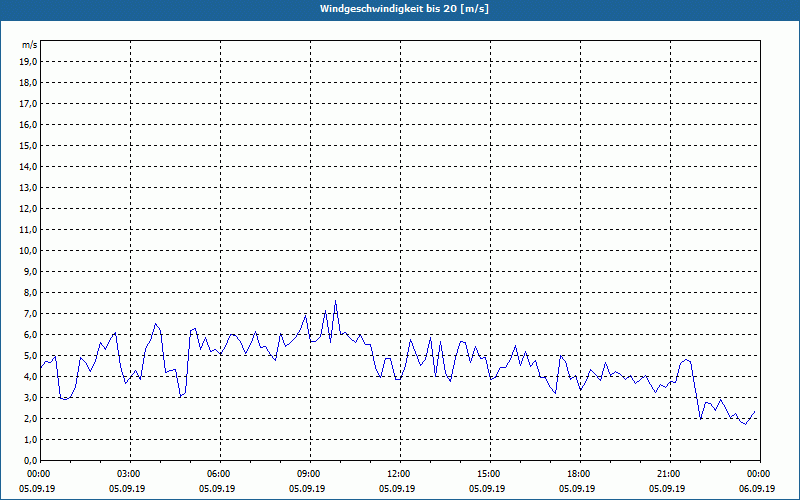Click the 15,0 y-axis label
Viewport: 800px width, 500px height.
28,145
